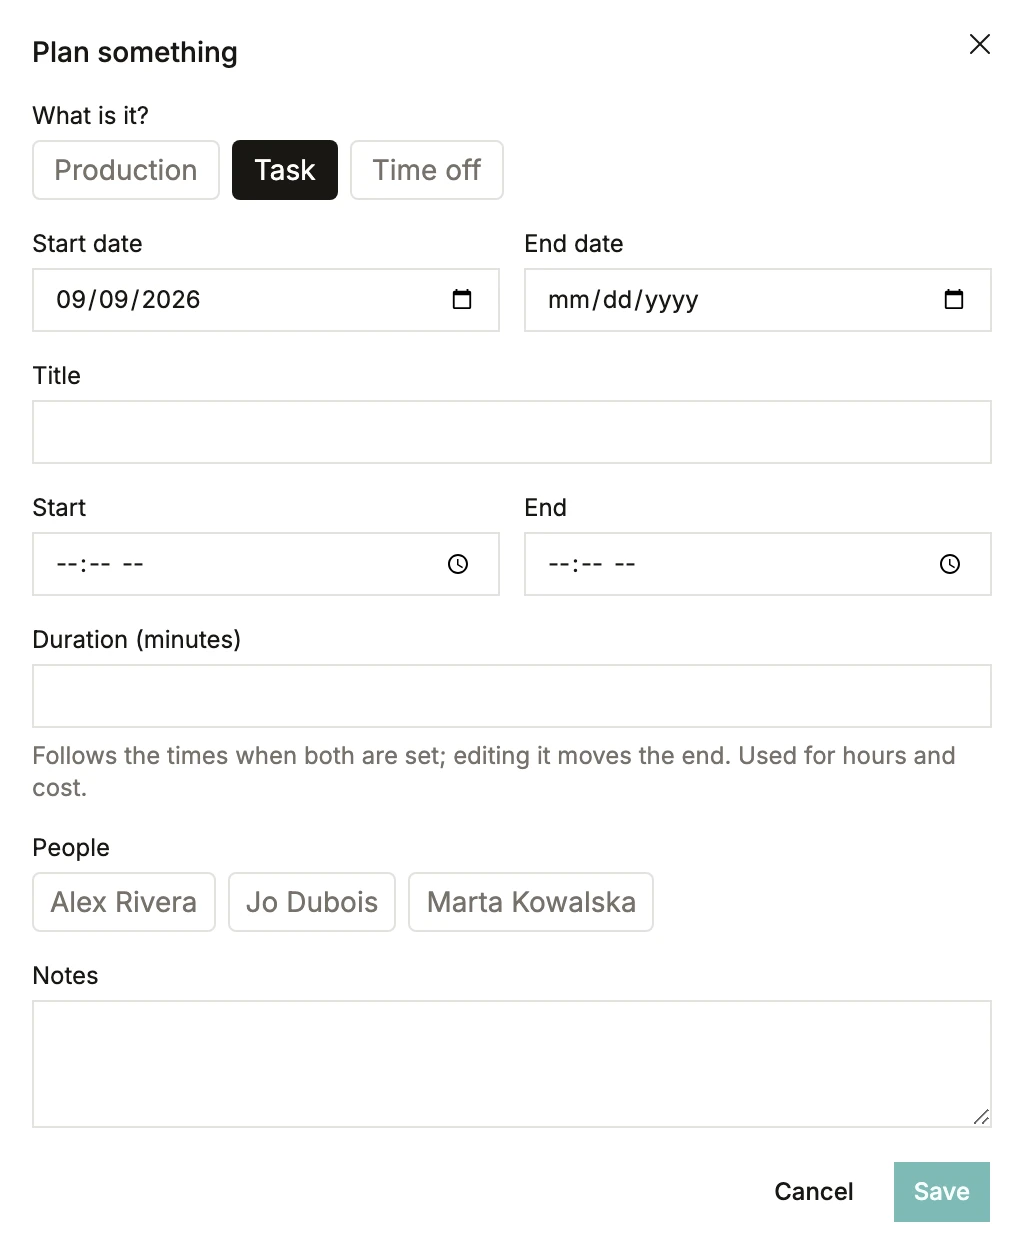Click the "Title" label

coord(57,376)
